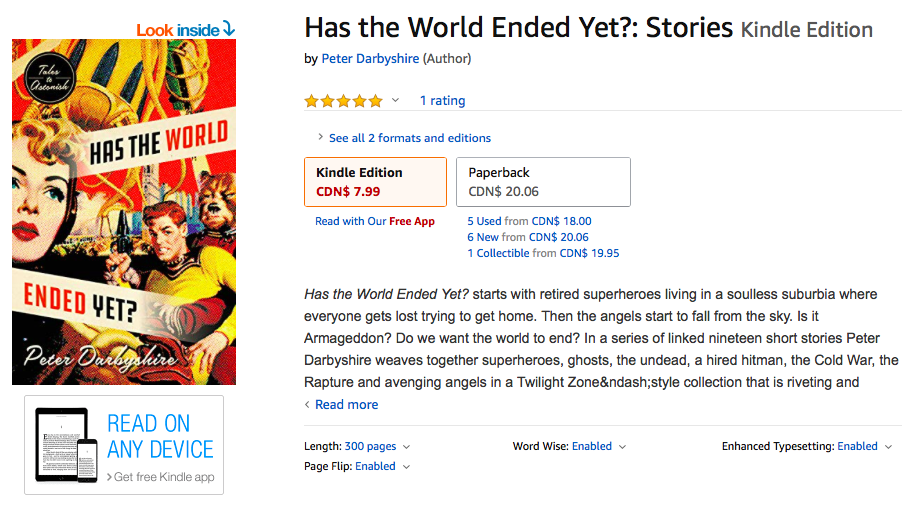Select the Kindle Edition format tab
The height and width of the screenshot is (509, 923).
point(375,182)
